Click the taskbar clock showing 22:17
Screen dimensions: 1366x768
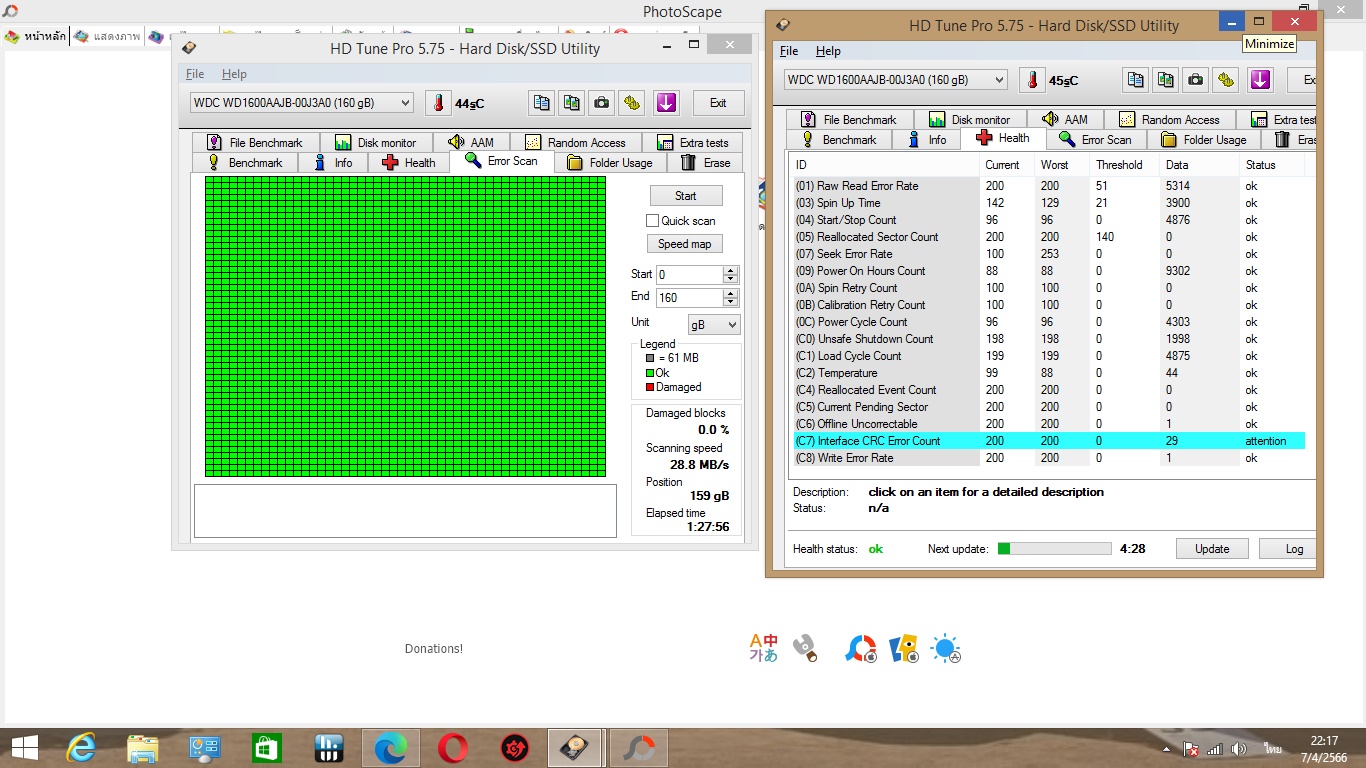click(x=1323, y=741)
